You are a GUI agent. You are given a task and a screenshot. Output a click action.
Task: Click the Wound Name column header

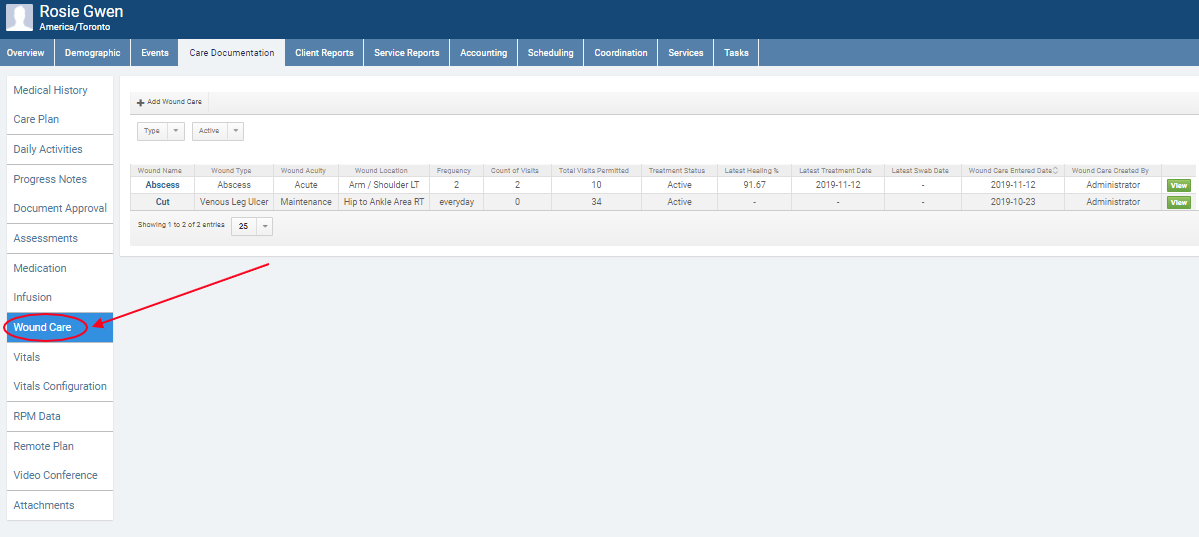click(160, 171)
